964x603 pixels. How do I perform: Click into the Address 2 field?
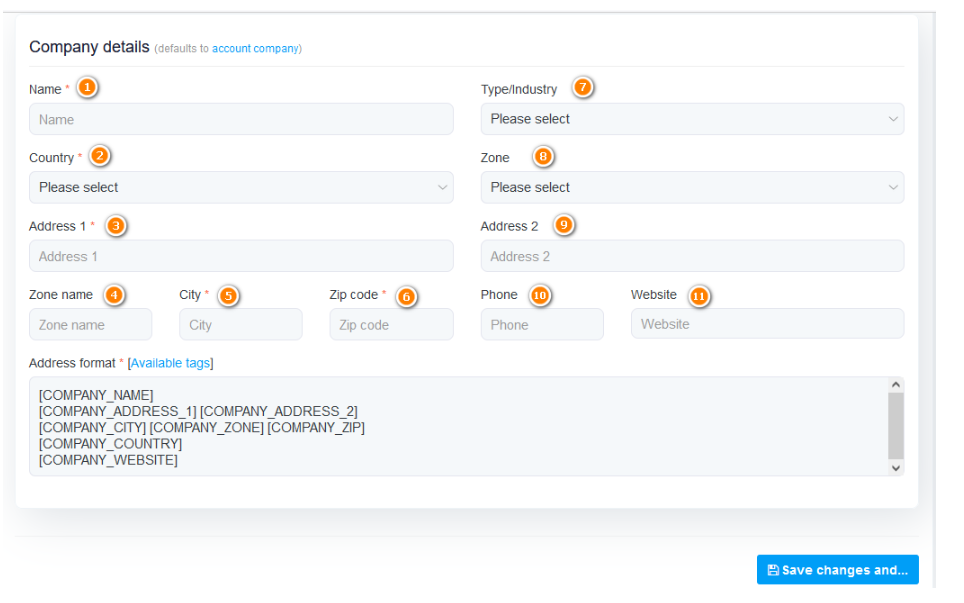[x=692, y=256]
